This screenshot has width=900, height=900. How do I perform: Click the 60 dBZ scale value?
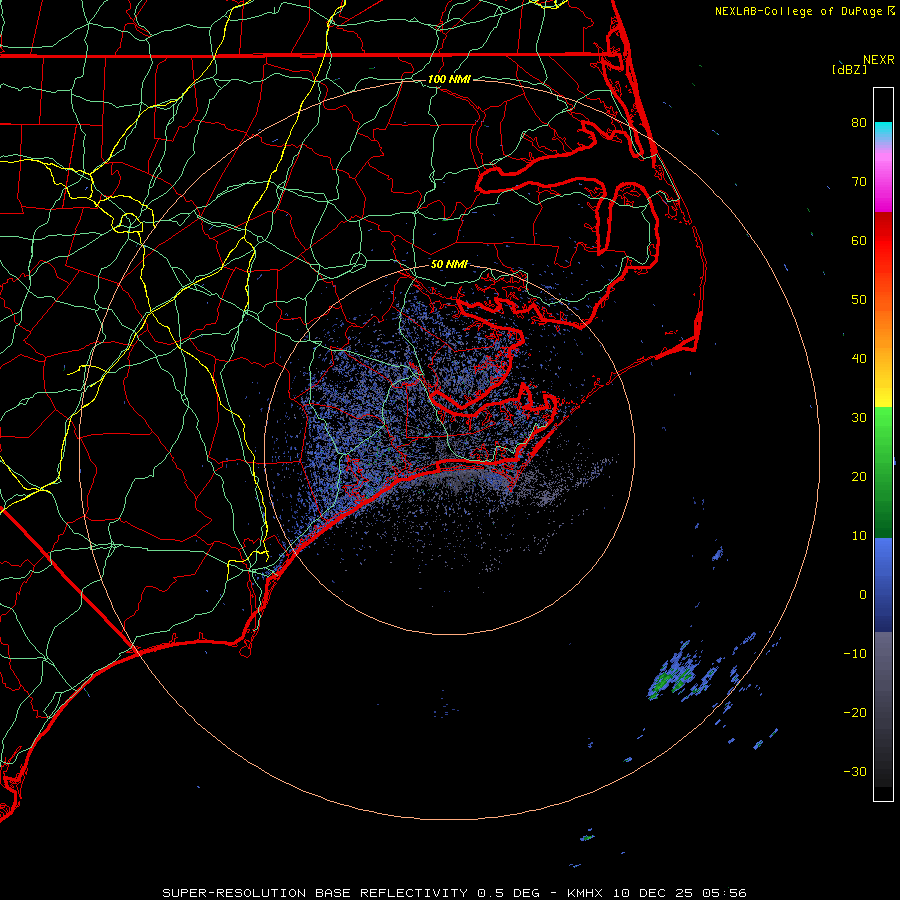(x=859, y=240)
